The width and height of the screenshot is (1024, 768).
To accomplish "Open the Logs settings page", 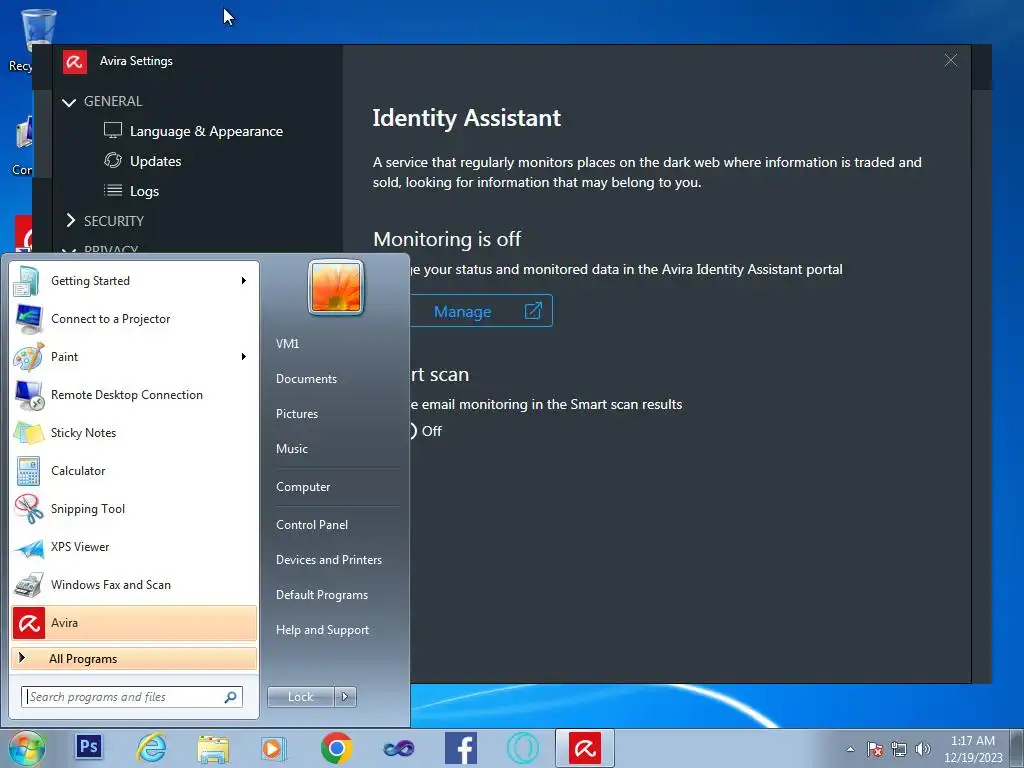I will 144,191.
